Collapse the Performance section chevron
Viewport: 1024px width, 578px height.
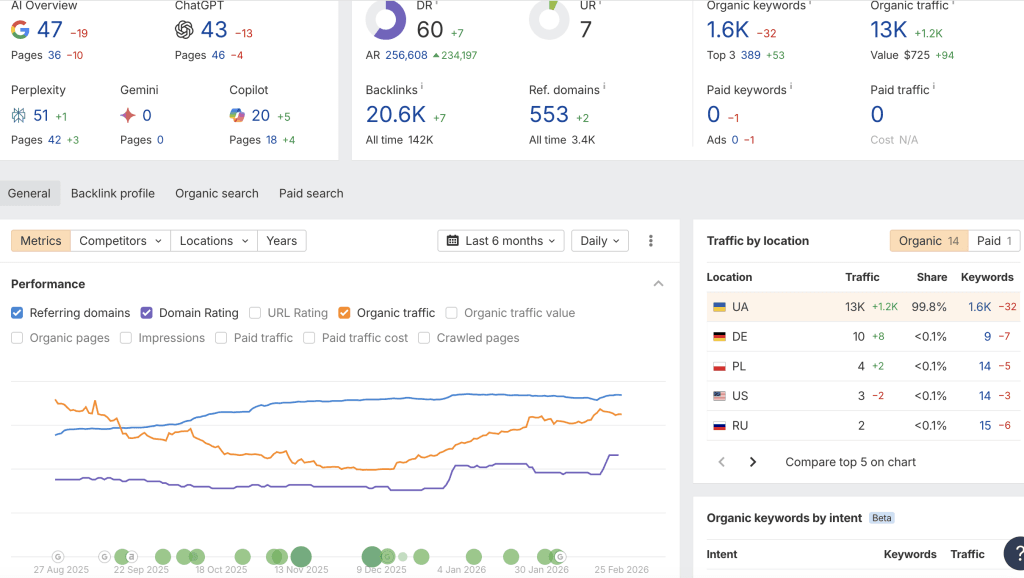click(x=658, y=283)
